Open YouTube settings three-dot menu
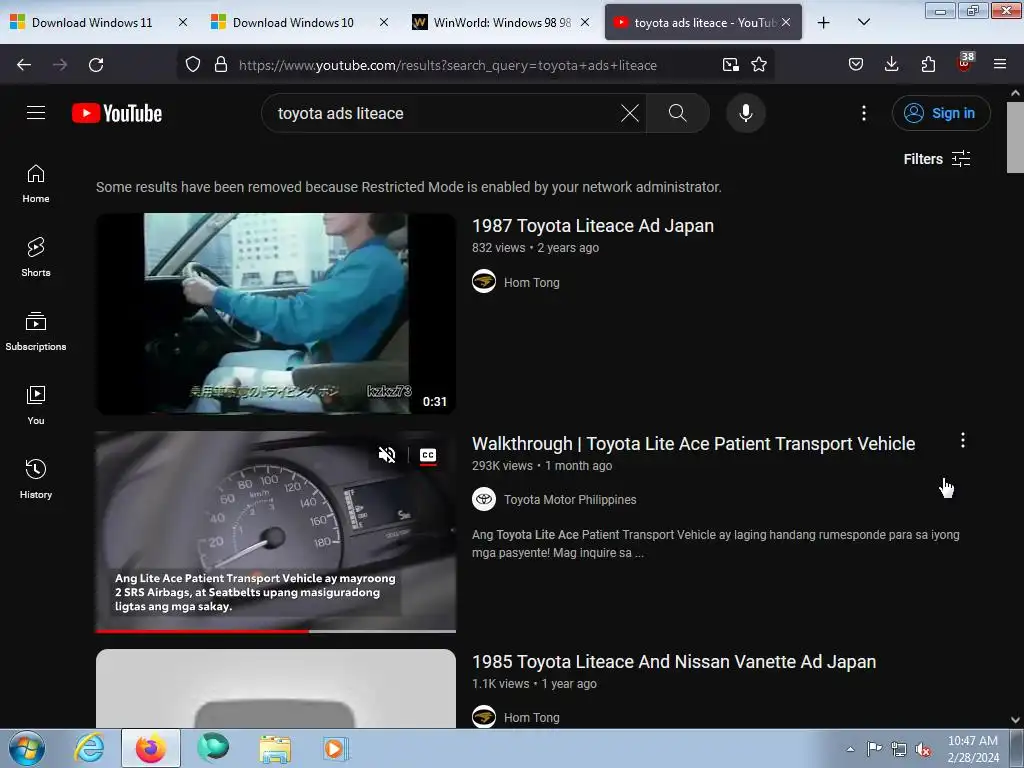Viewport: 1024px width, 768px height. tap(863, 113)
